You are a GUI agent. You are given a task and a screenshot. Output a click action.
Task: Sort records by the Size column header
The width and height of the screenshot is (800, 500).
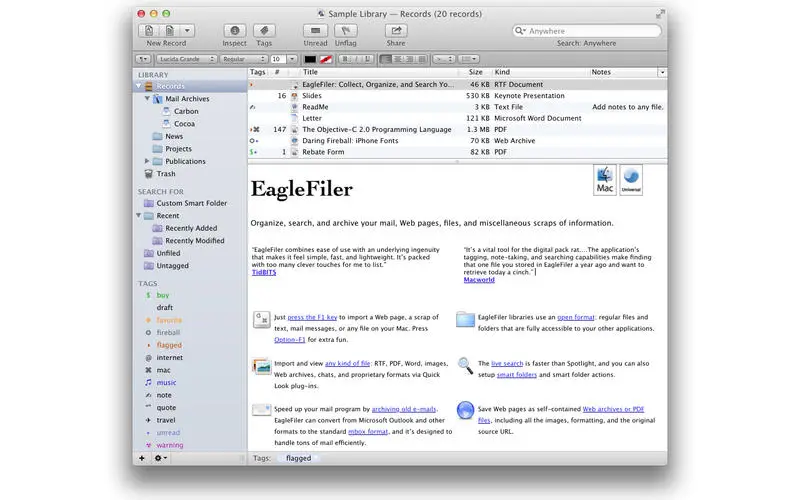pos(476,72)
